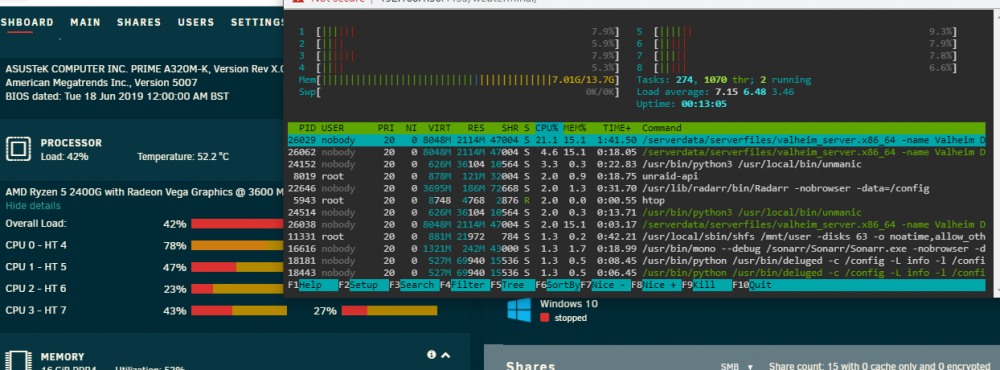The width and height of the screenshot is (1000, 370).
Task: Click the Memory module icon
Action: tap(18, 360)
